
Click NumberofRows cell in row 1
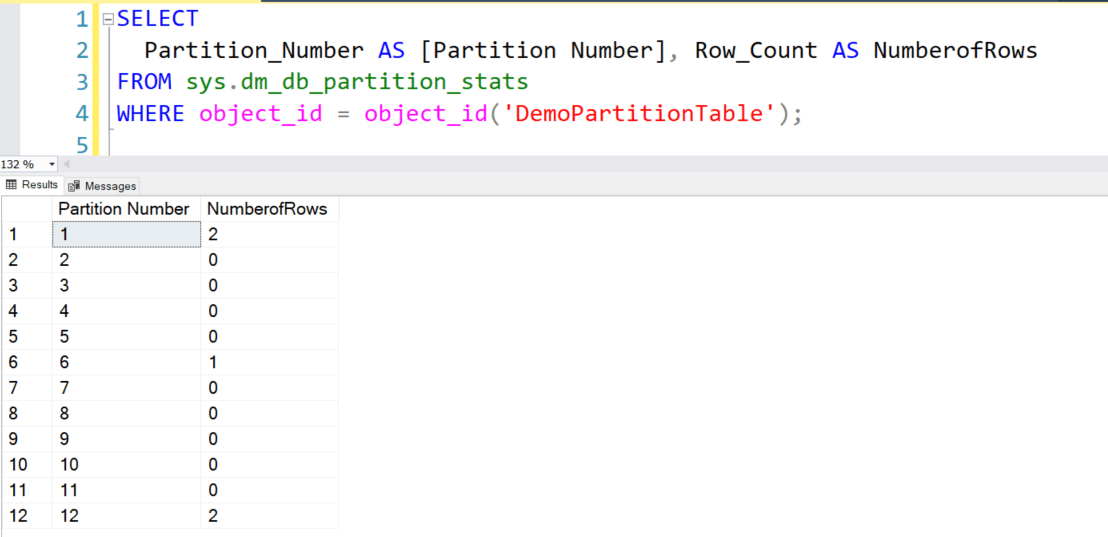269,235
